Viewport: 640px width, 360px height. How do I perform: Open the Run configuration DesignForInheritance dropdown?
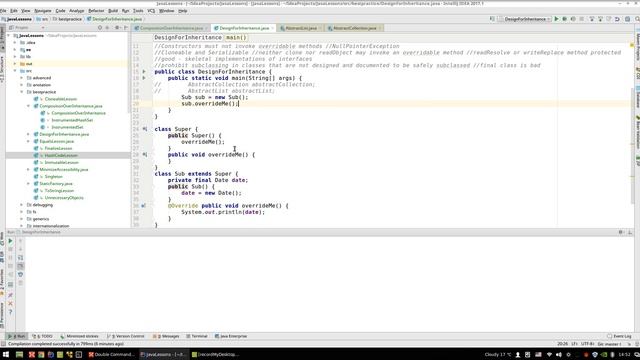pyautogui.click(x=525, y=19)
